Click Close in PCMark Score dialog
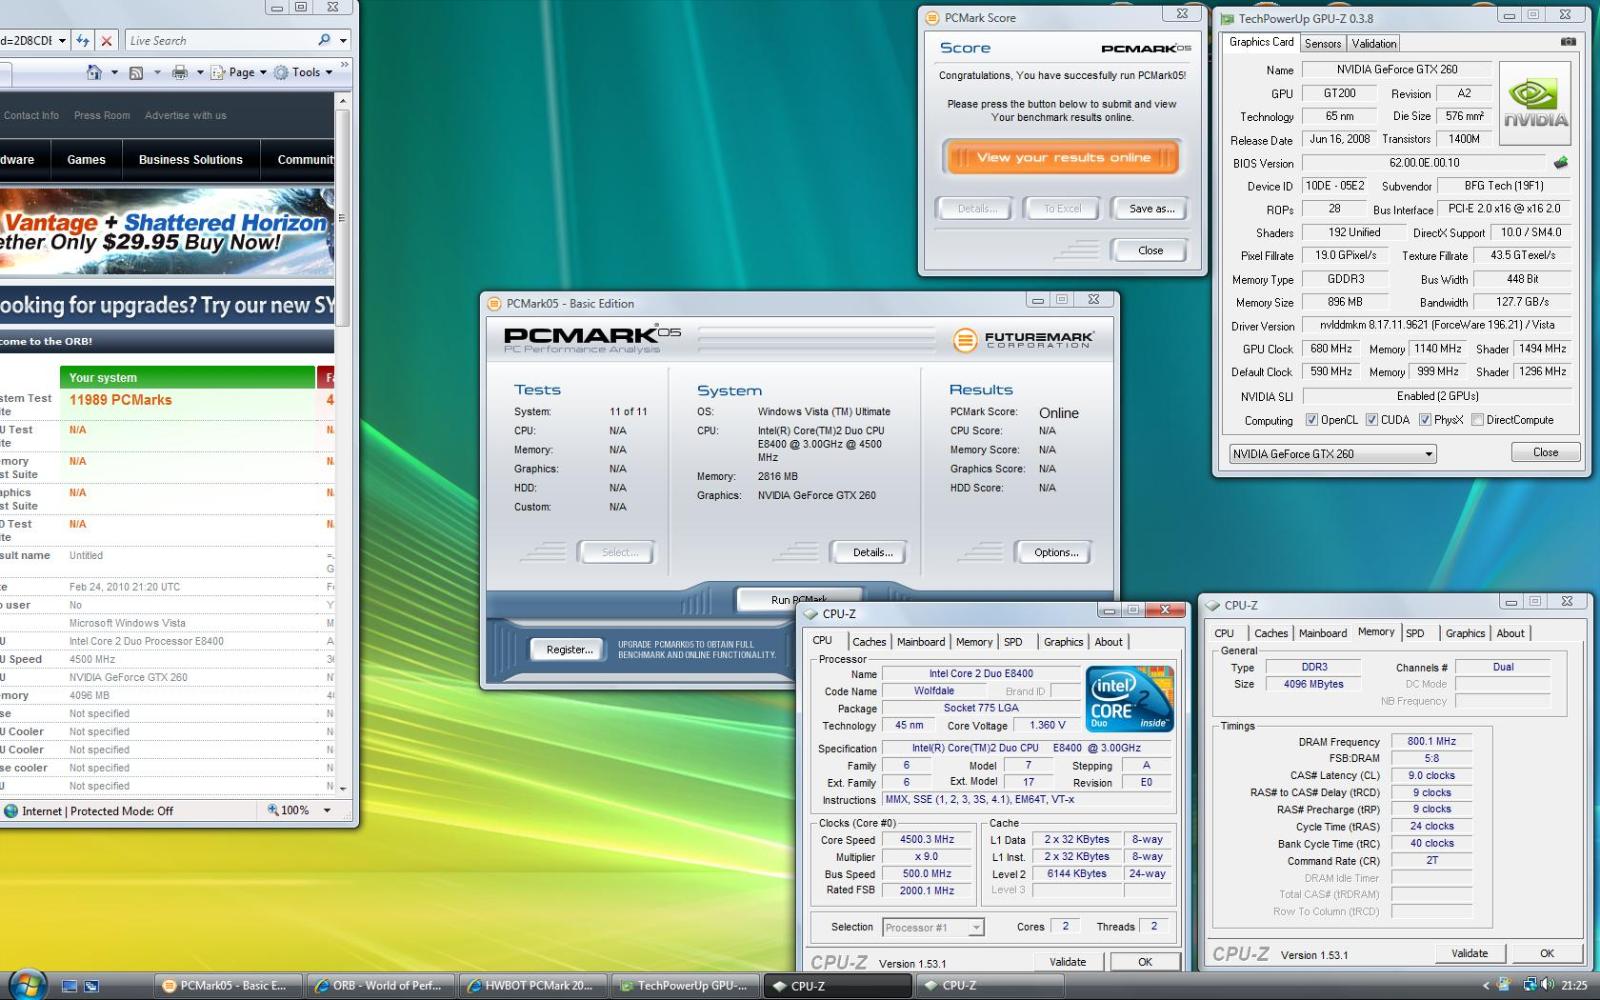This screenshot has width=1600, height=1000. click(1150, 250)
